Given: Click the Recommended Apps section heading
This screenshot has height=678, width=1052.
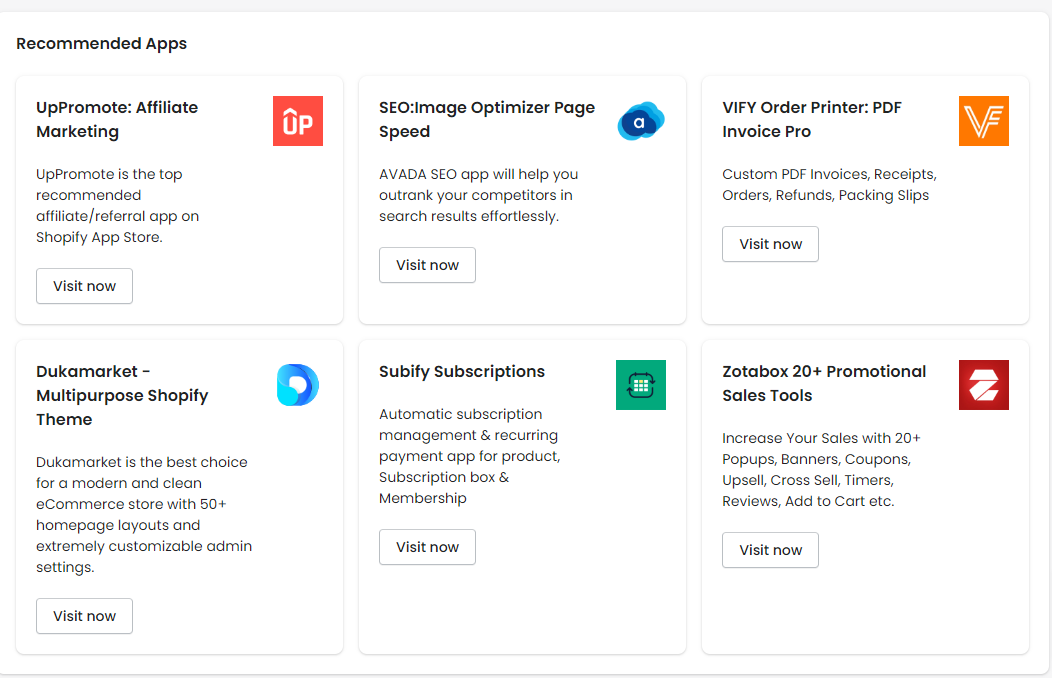Looking at the screenshot, I should [x=102, y=43].
